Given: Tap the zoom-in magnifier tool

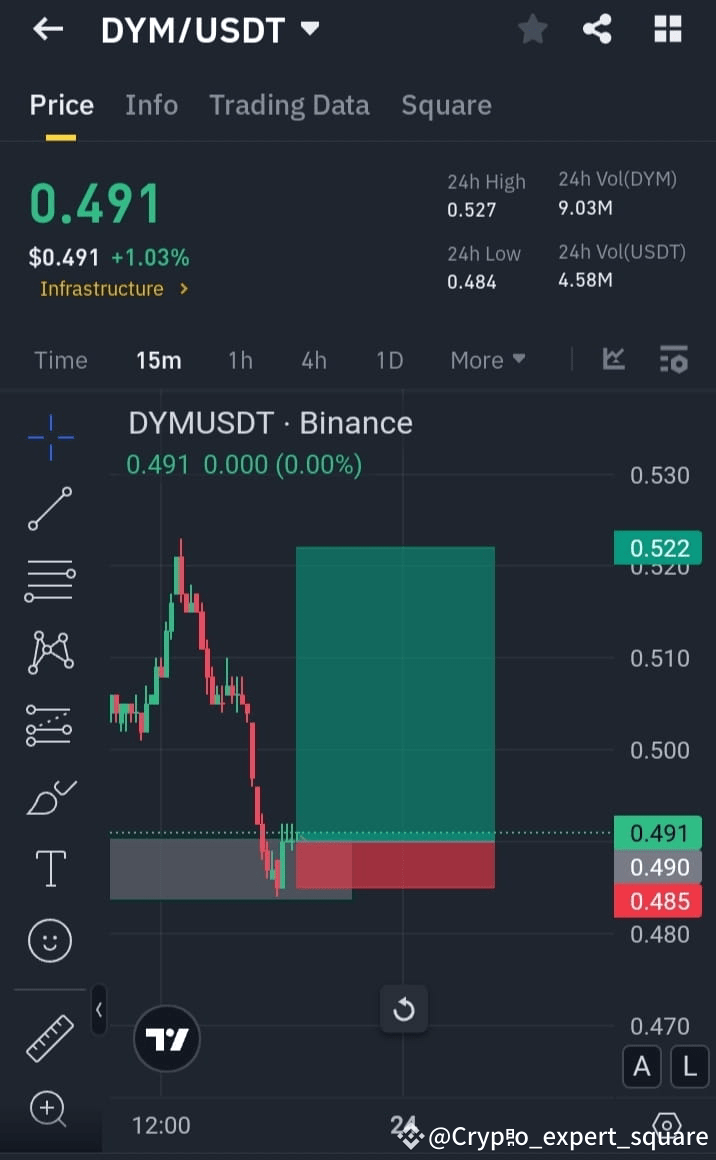Looking at the screenshot, I should (48, 1109).
